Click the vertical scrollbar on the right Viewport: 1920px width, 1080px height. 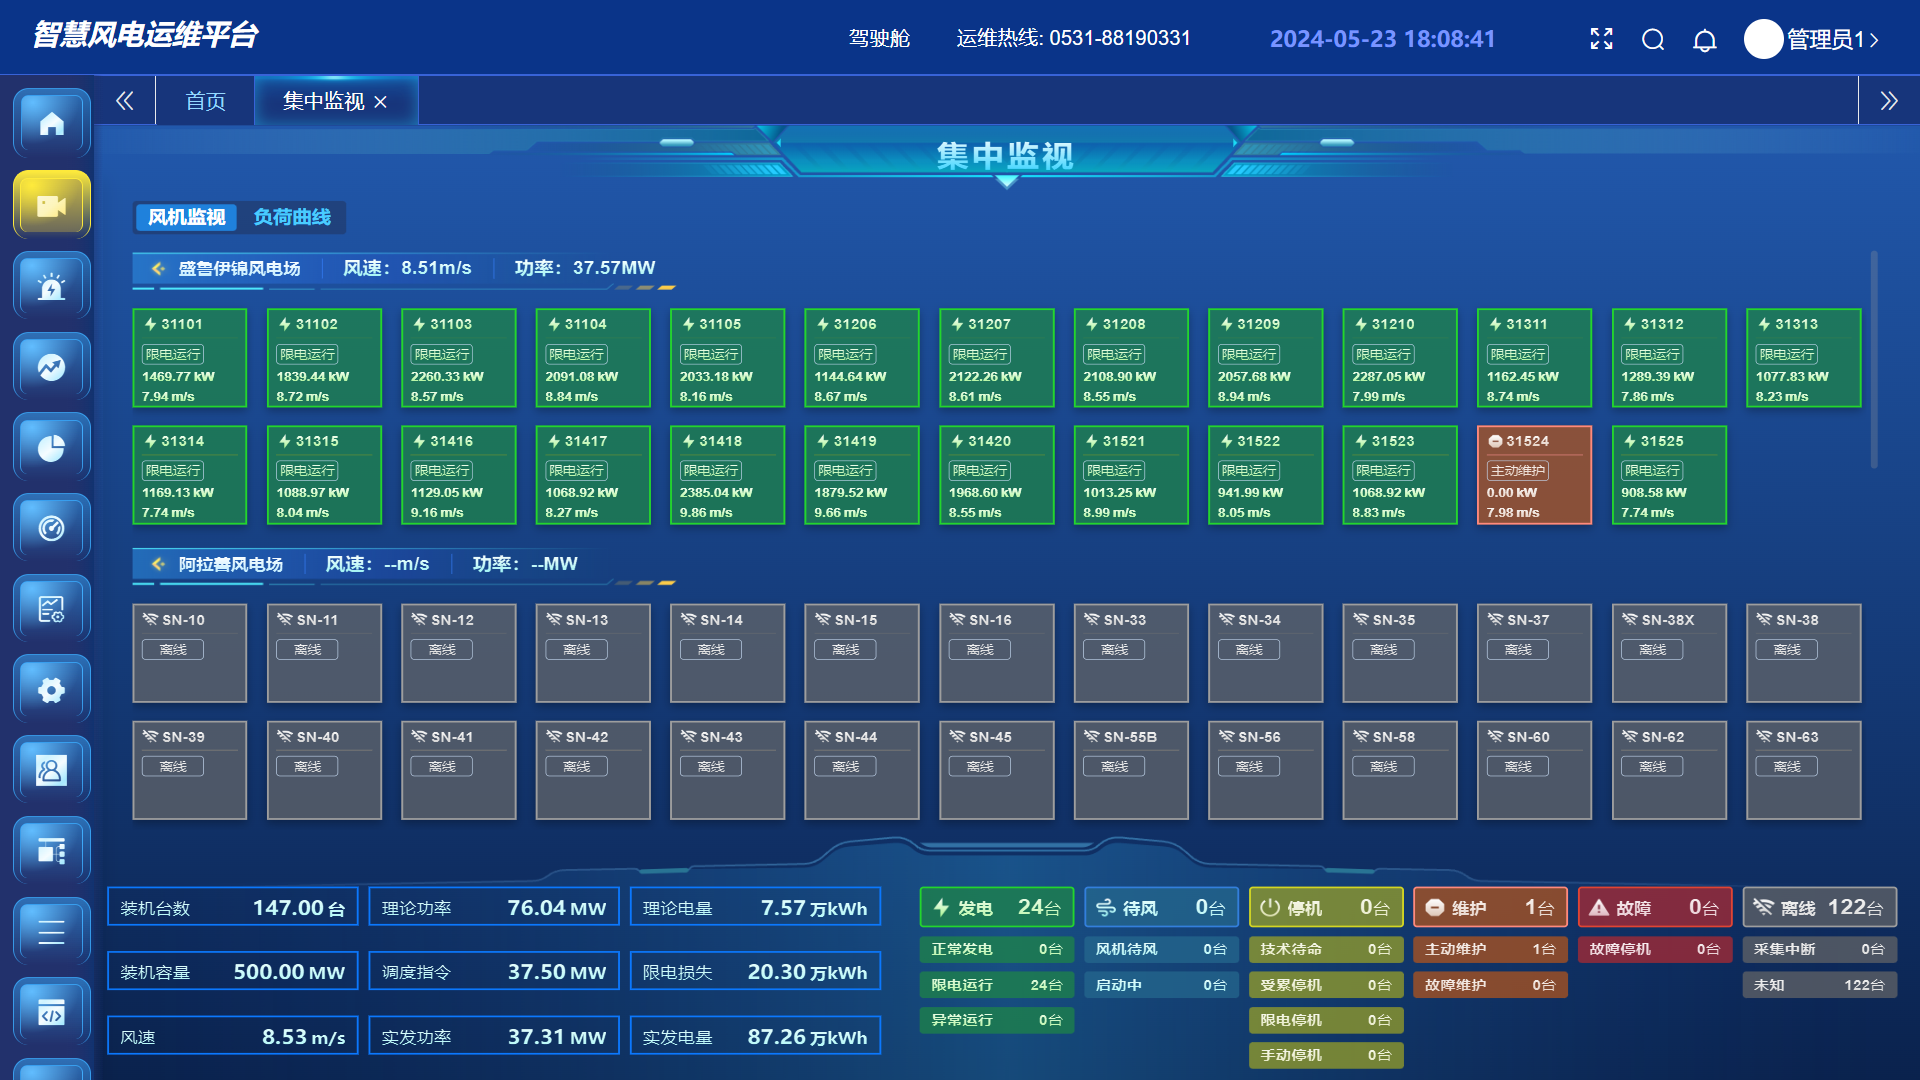pos(1873,360)
